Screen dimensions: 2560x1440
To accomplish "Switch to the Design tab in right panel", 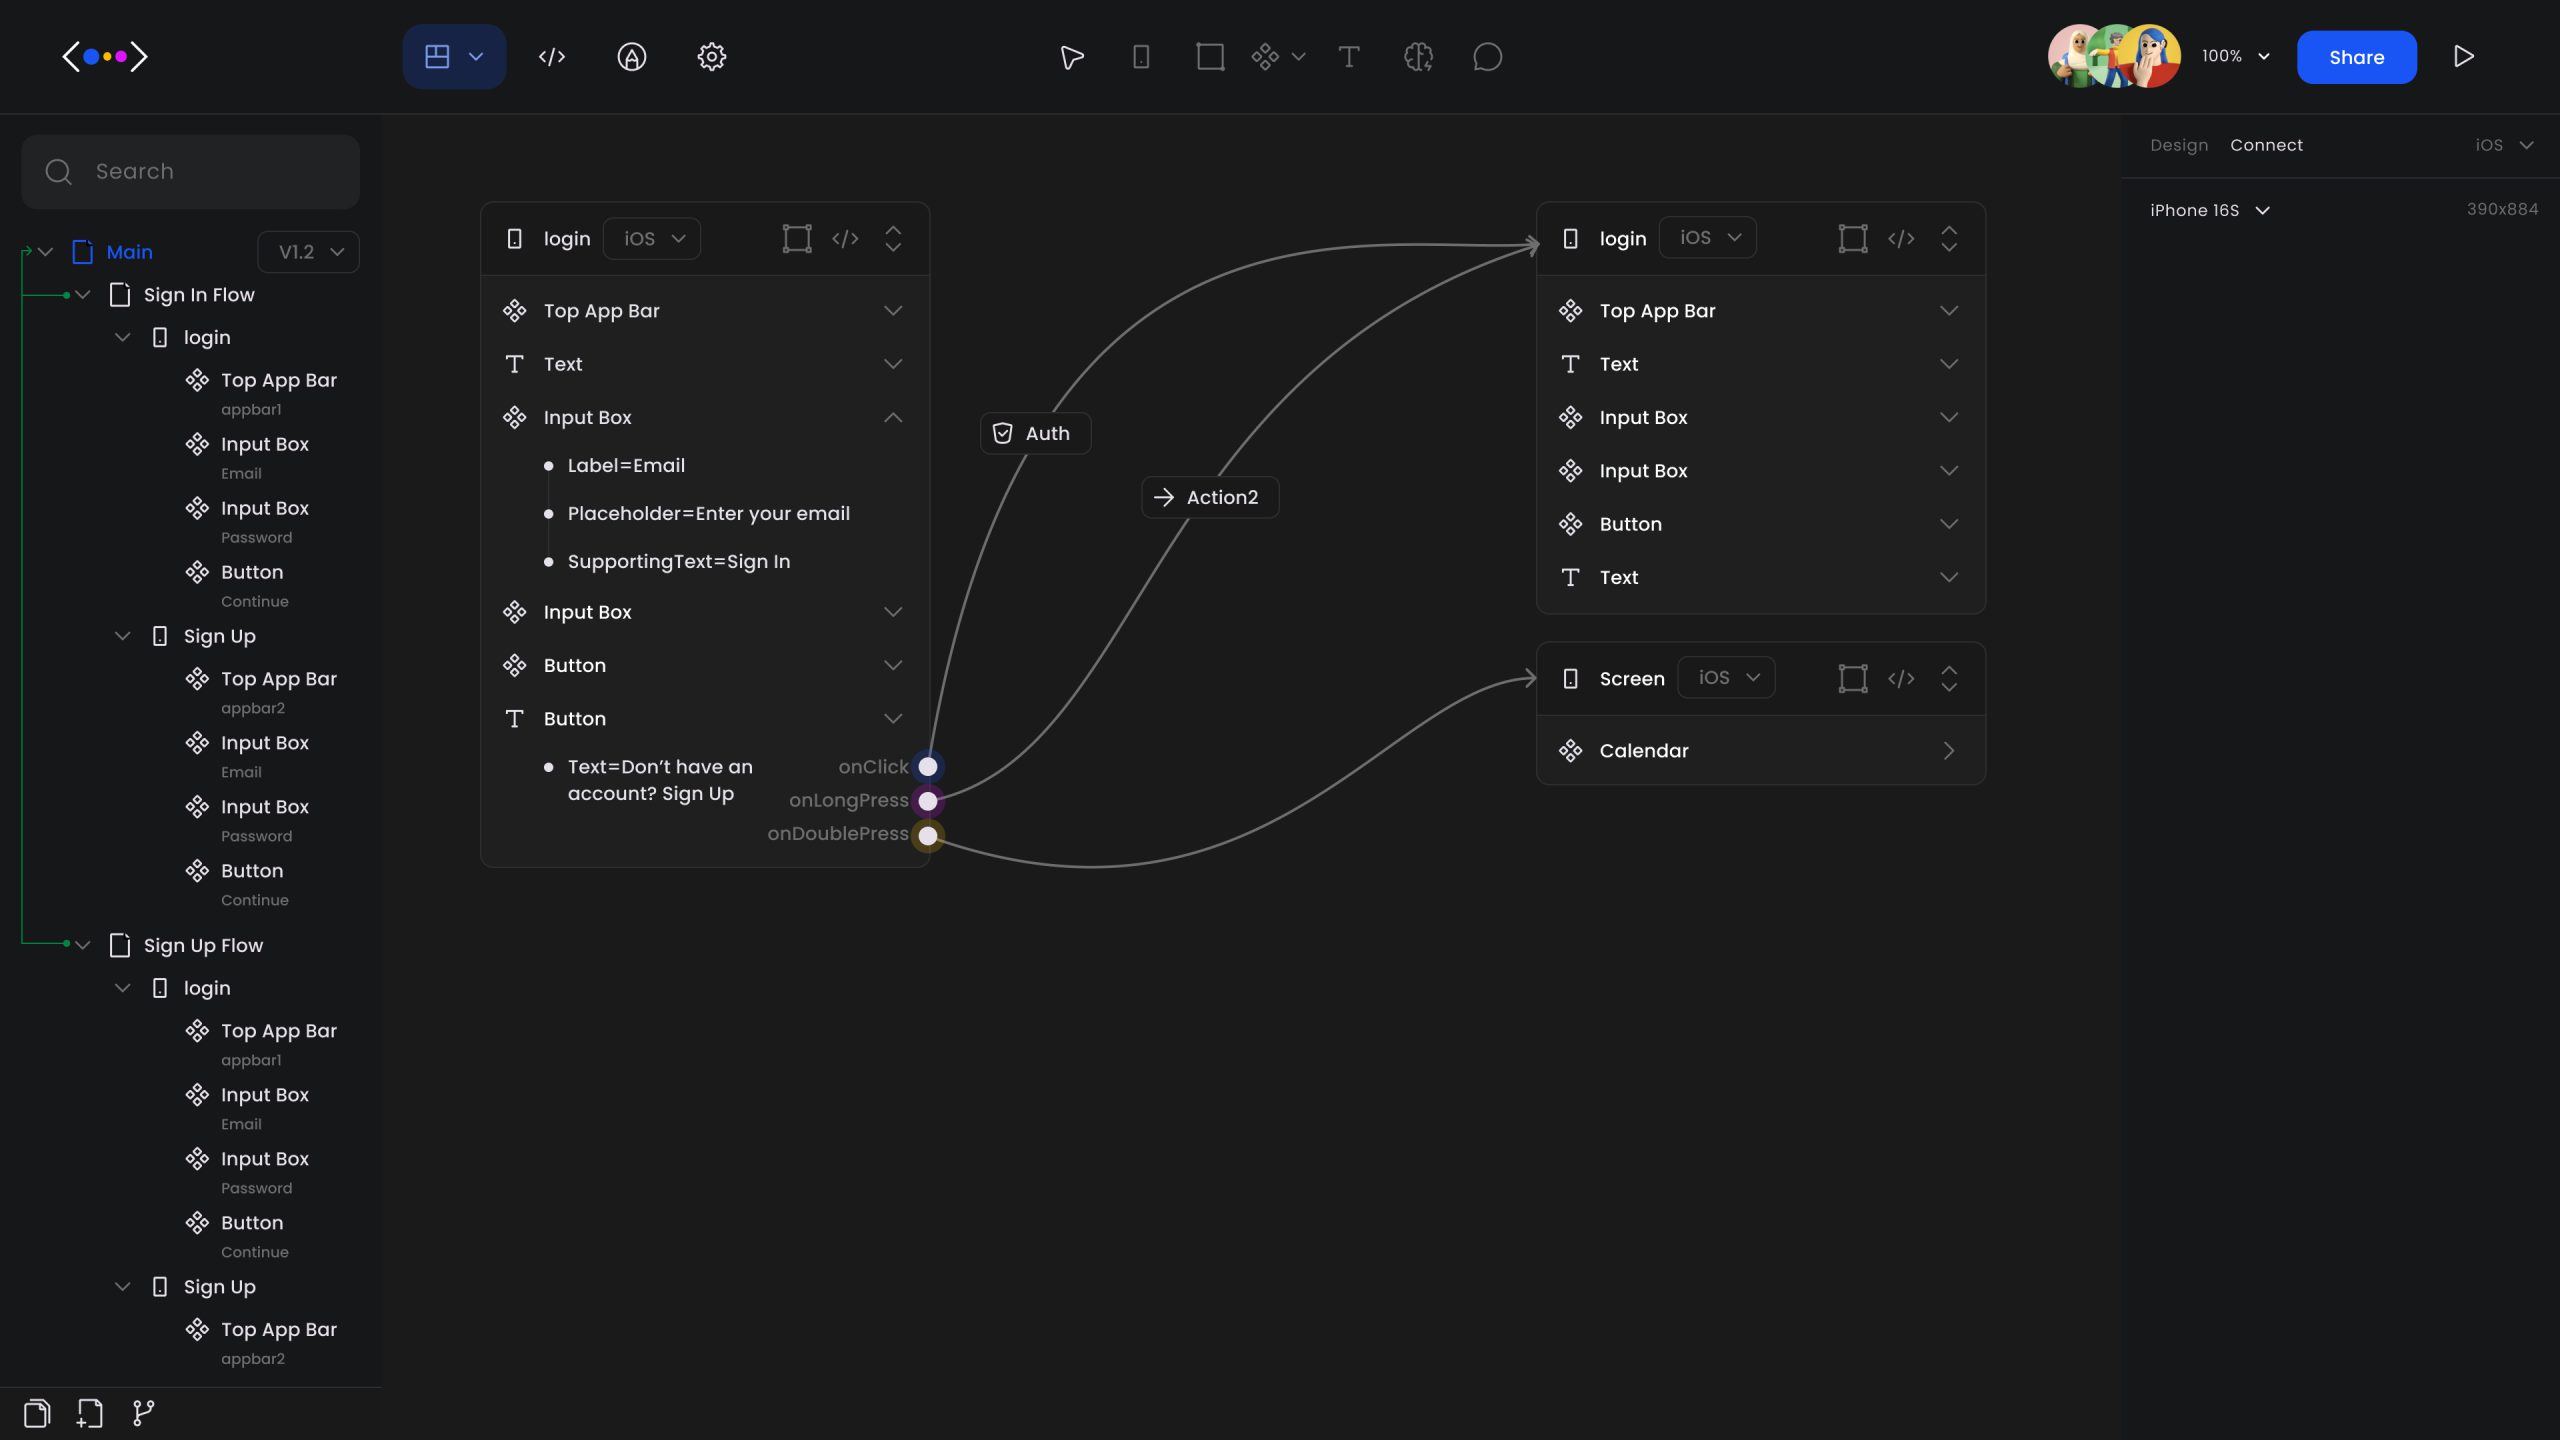I will (2180, 145).
